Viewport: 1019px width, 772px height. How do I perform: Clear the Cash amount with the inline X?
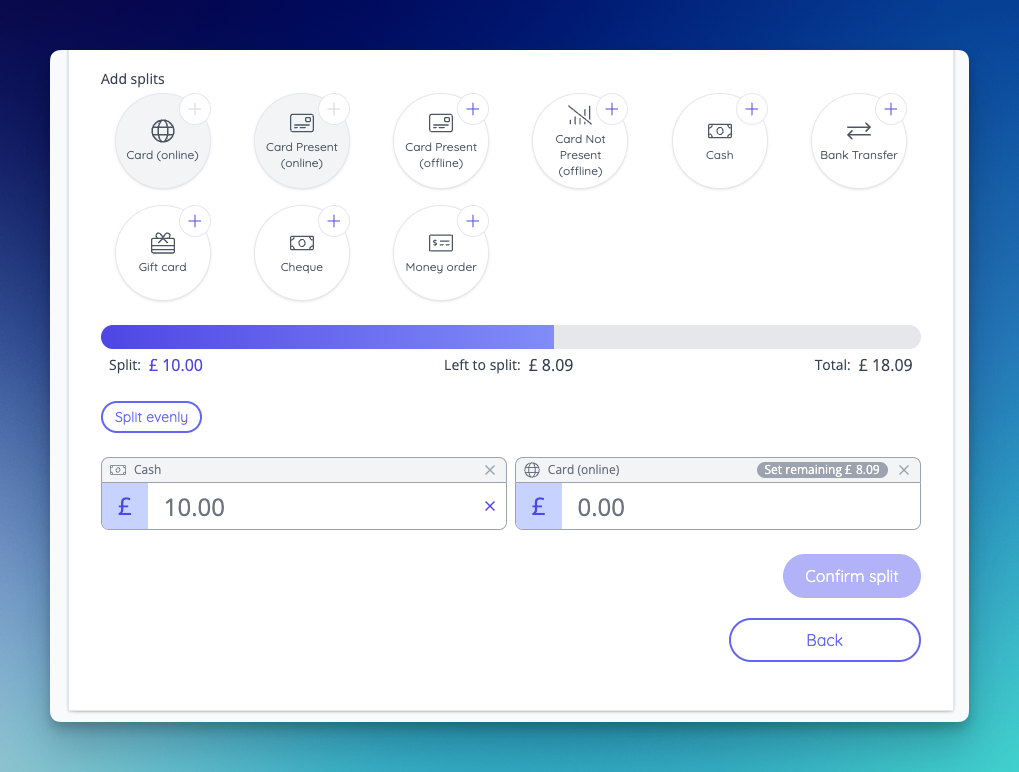pyautogui.click(x=490, y=506)
